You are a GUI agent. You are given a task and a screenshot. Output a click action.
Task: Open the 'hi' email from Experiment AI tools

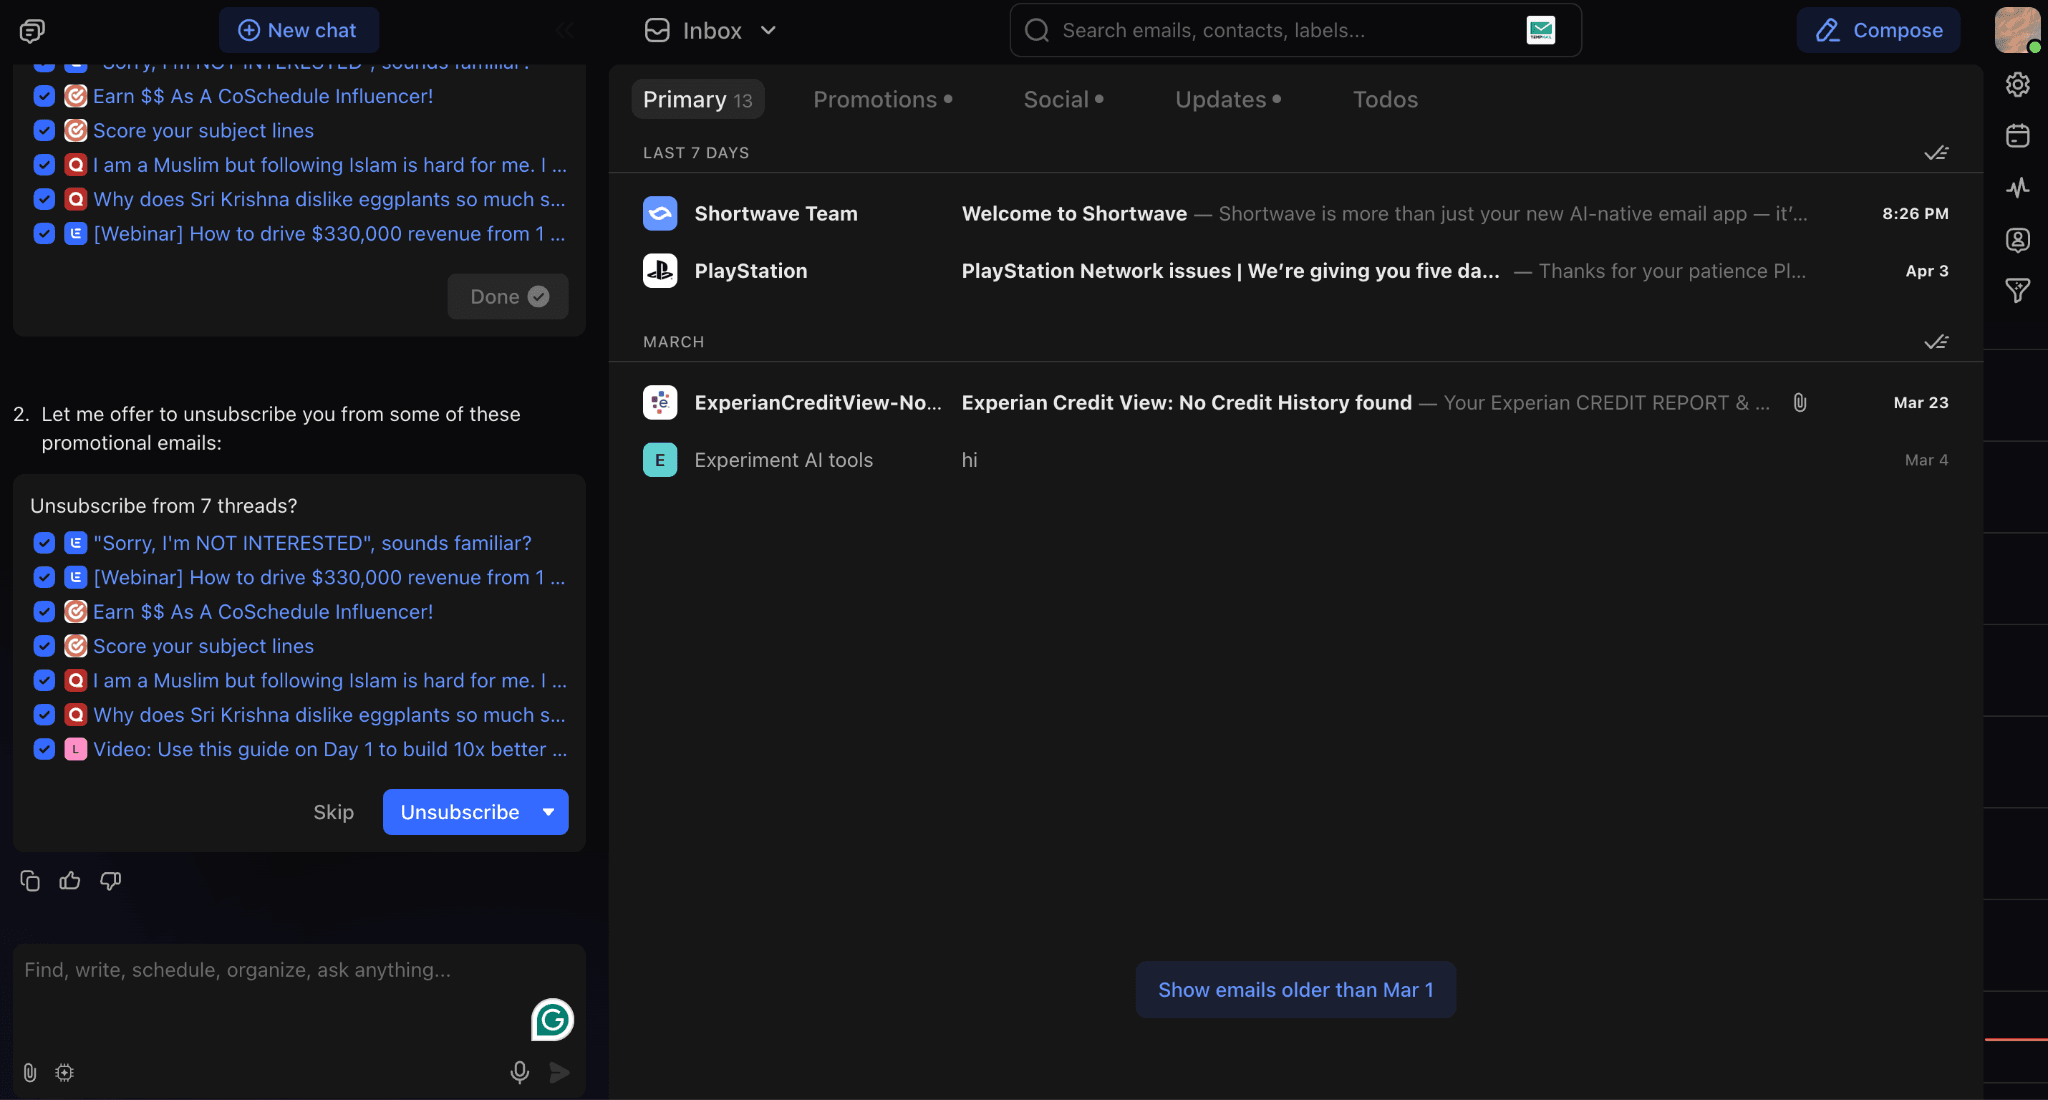click(x=1296, y=459)
